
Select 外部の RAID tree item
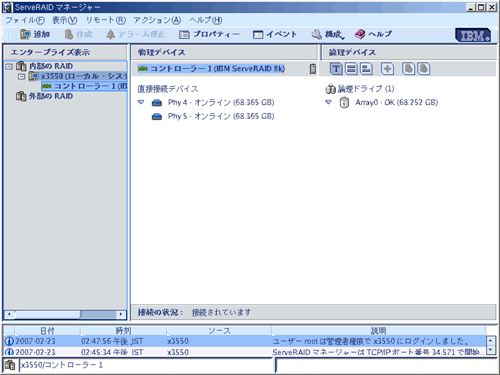click(x=51, y=96)
